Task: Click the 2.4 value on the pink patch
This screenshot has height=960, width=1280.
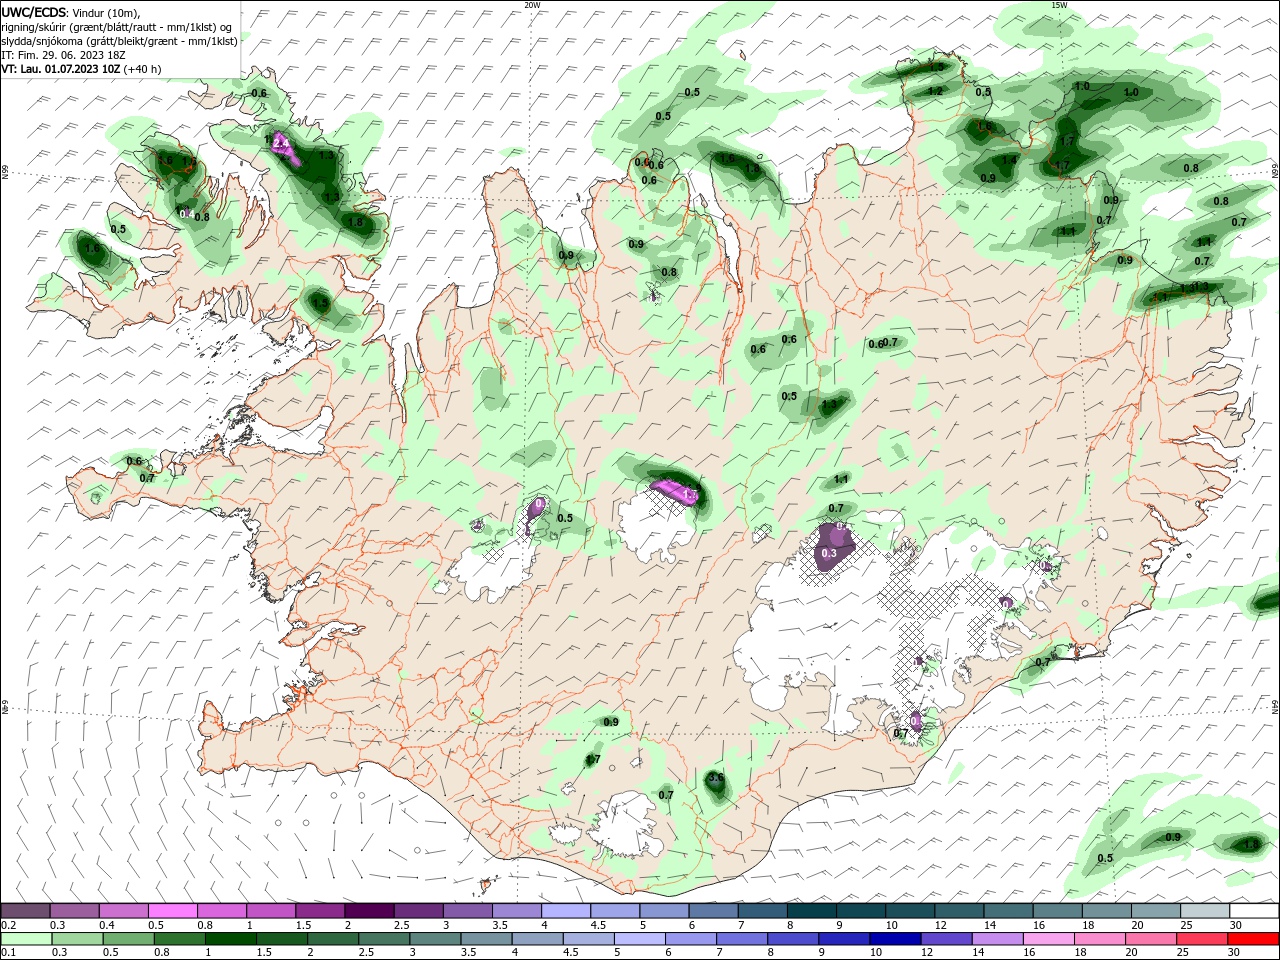Action: [x=282, y=144]
